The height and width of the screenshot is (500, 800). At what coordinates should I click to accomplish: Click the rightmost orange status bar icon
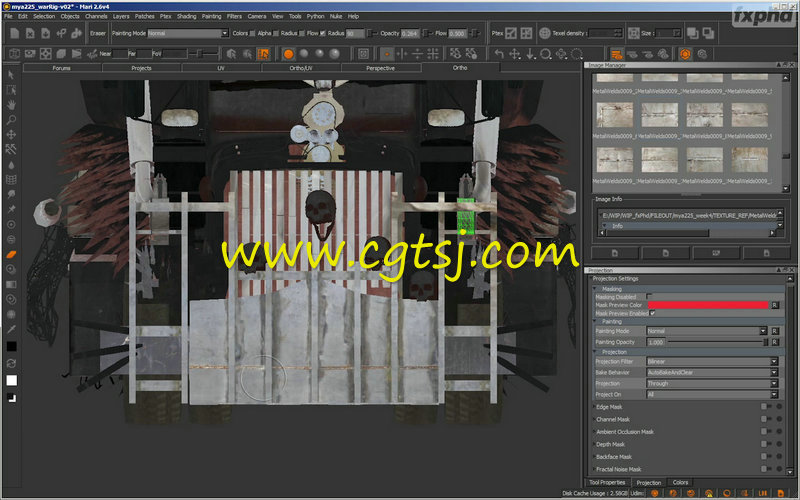(781, 493)
